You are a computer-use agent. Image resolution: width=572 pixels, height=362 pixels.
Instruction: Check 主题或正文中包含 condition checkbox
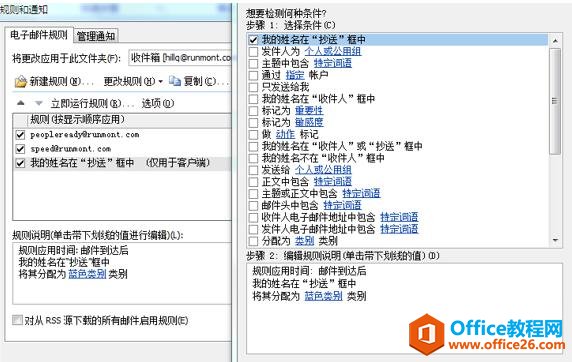click(253, 193)
